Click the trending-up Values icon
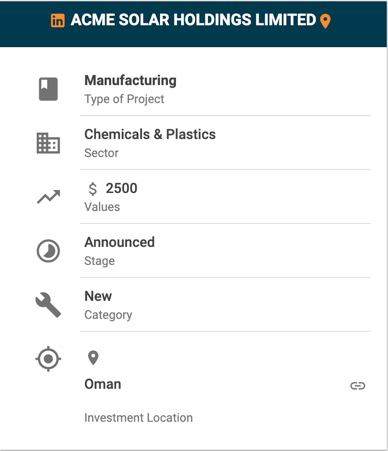388x451 pixels. [x=49, y=197]
